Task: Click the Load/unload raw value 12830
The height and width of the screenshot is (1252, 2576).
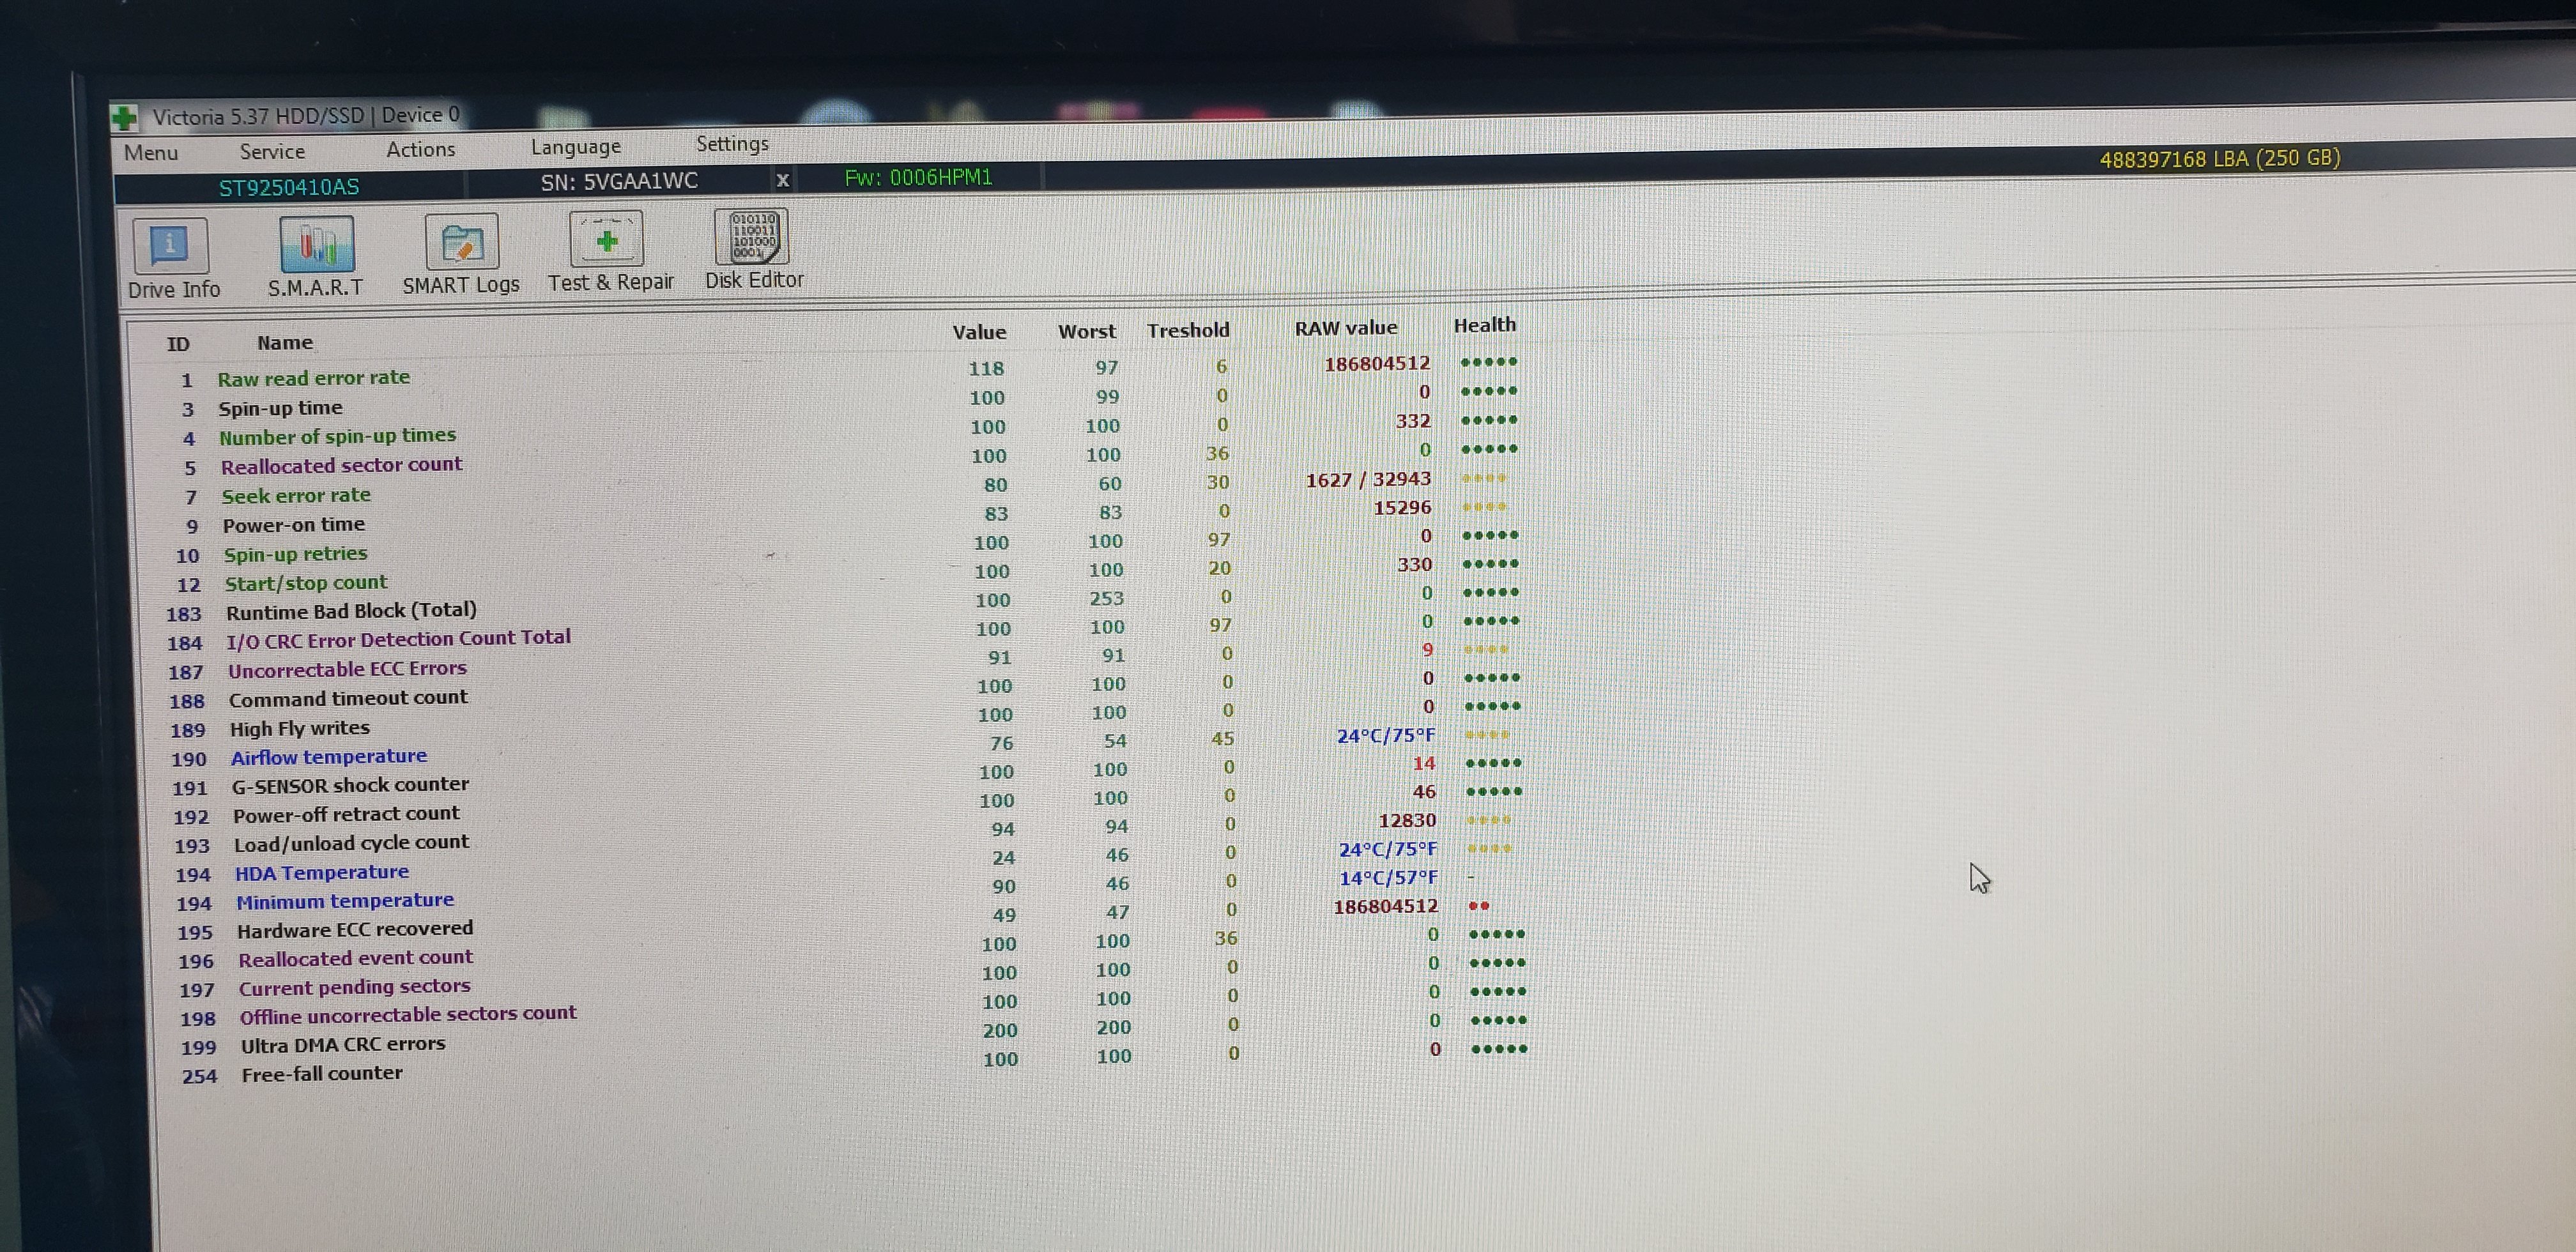Action: click(1407, 821)
